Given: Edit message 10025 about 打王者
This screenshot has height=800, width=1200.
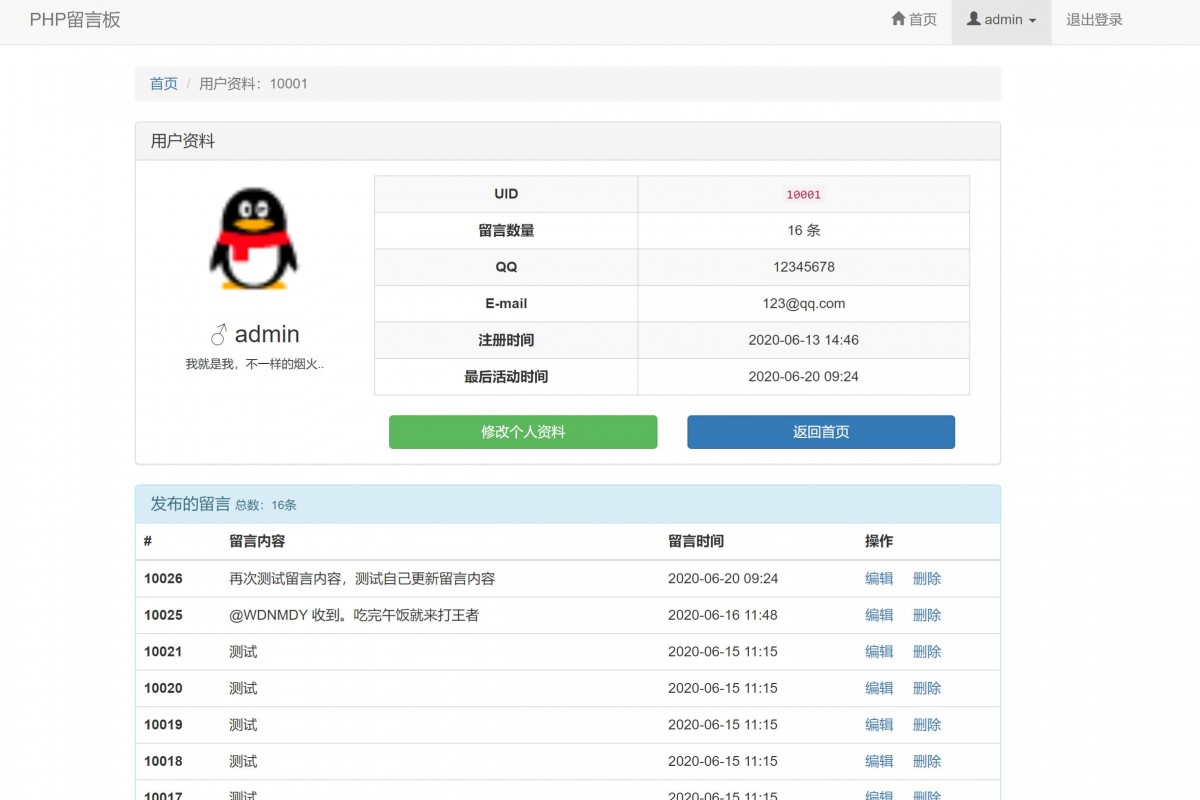Looking at the screenshot, I should tap(878, 615).
